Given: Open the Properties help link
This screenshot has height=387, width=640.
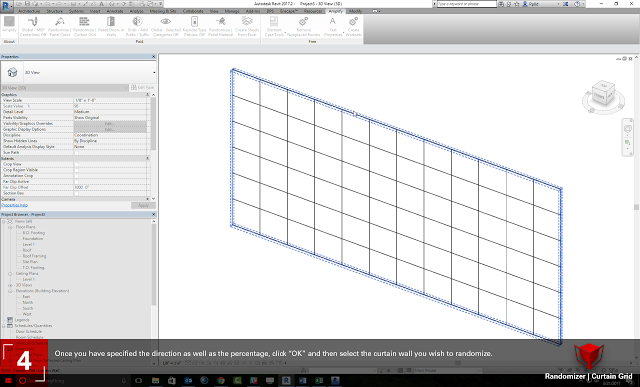Looking at the screenshot, I should [x=14, y=205].
